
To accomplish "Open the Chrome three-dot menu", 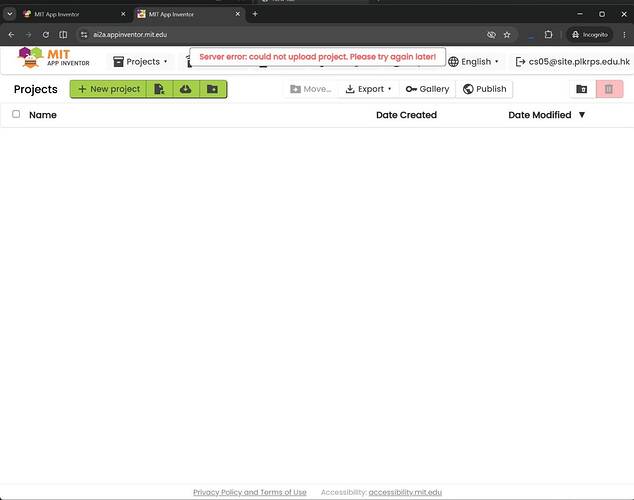I will 624,35.
